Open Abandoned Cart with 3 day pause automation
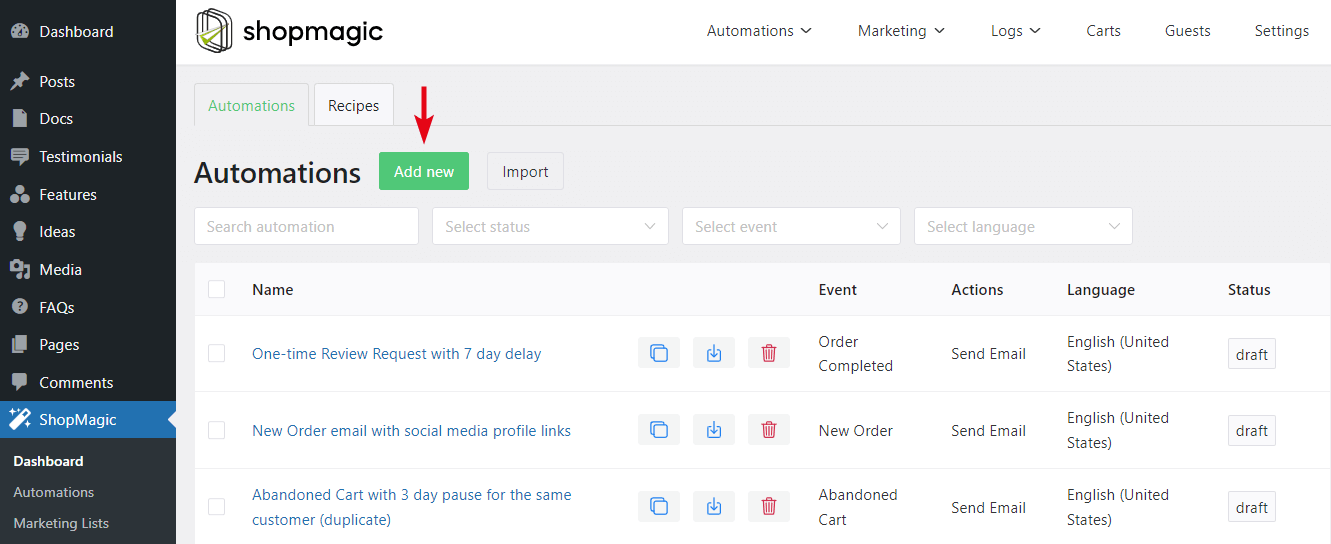This screenshot has height=544, width=1331. click(412, 507)
